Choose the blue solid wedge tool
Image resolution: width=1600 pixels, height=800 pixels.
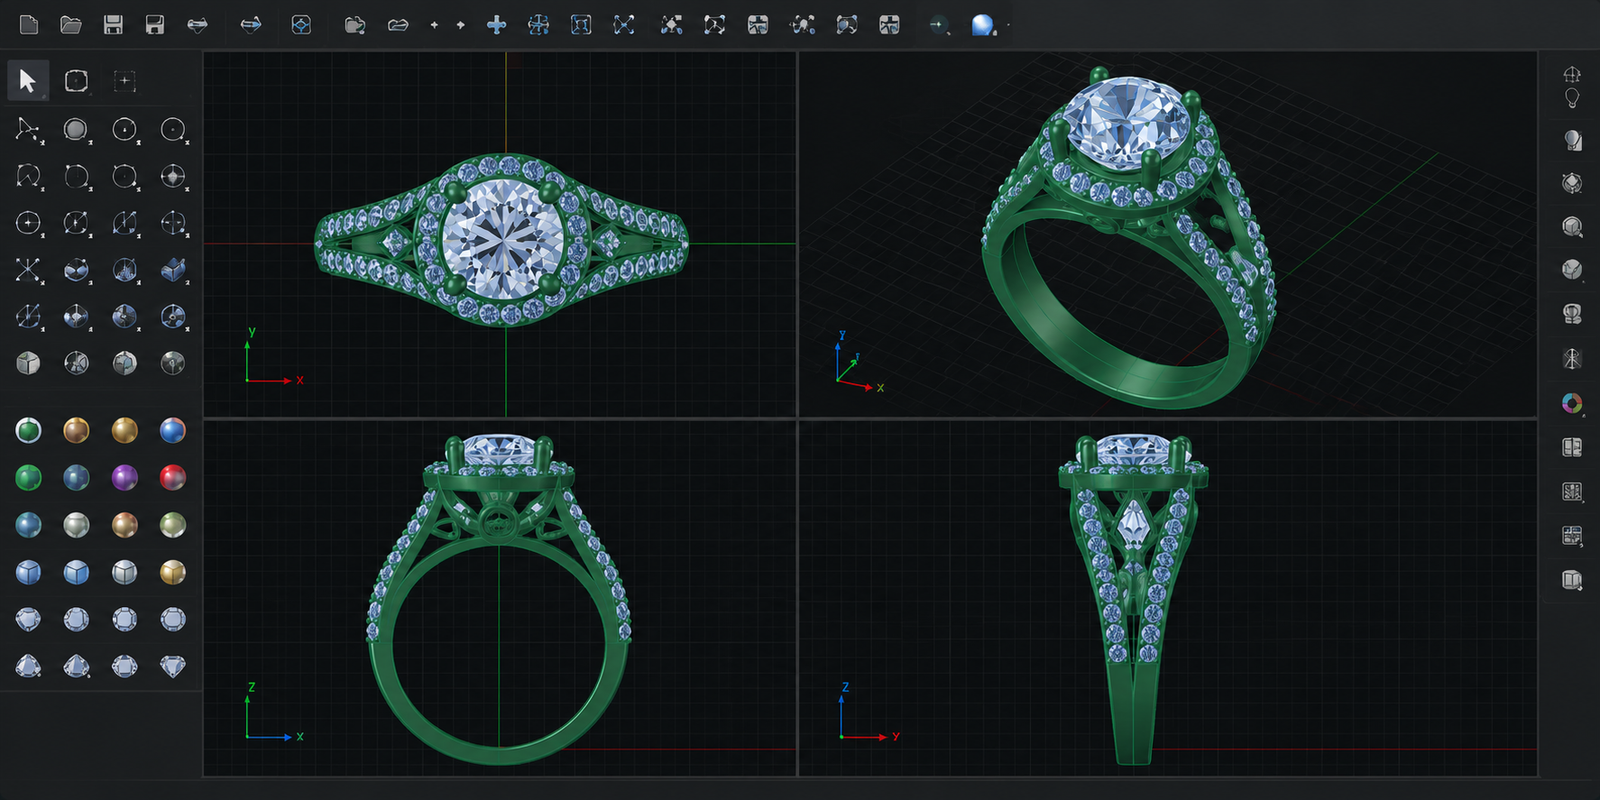[173, 270]
